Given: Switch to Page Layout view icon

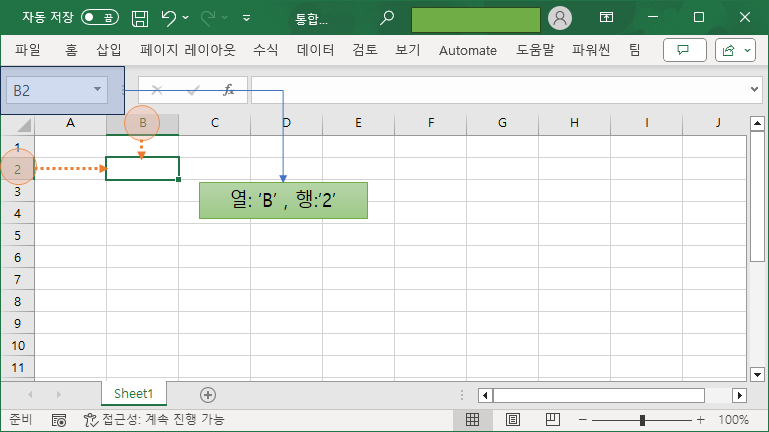Looking at the screenshot, I should (512, 420).
